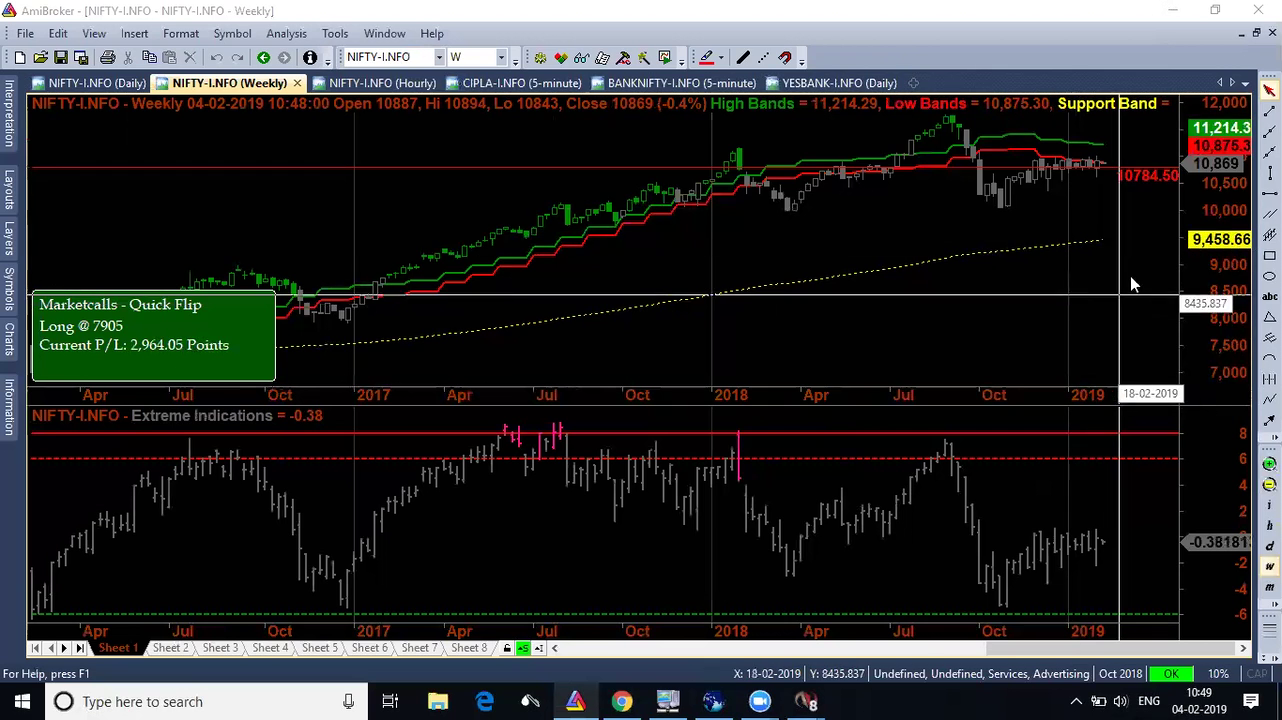Viewport: 1282px width, 720px height.
Task: Open the File menu
Action: click(25, 33)
